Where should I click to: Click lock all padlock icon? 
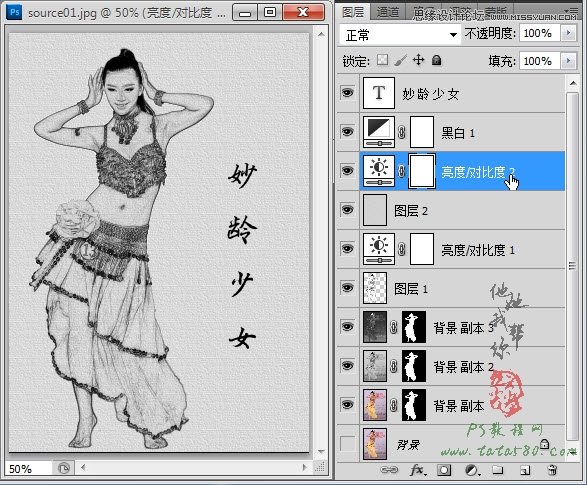436,60
